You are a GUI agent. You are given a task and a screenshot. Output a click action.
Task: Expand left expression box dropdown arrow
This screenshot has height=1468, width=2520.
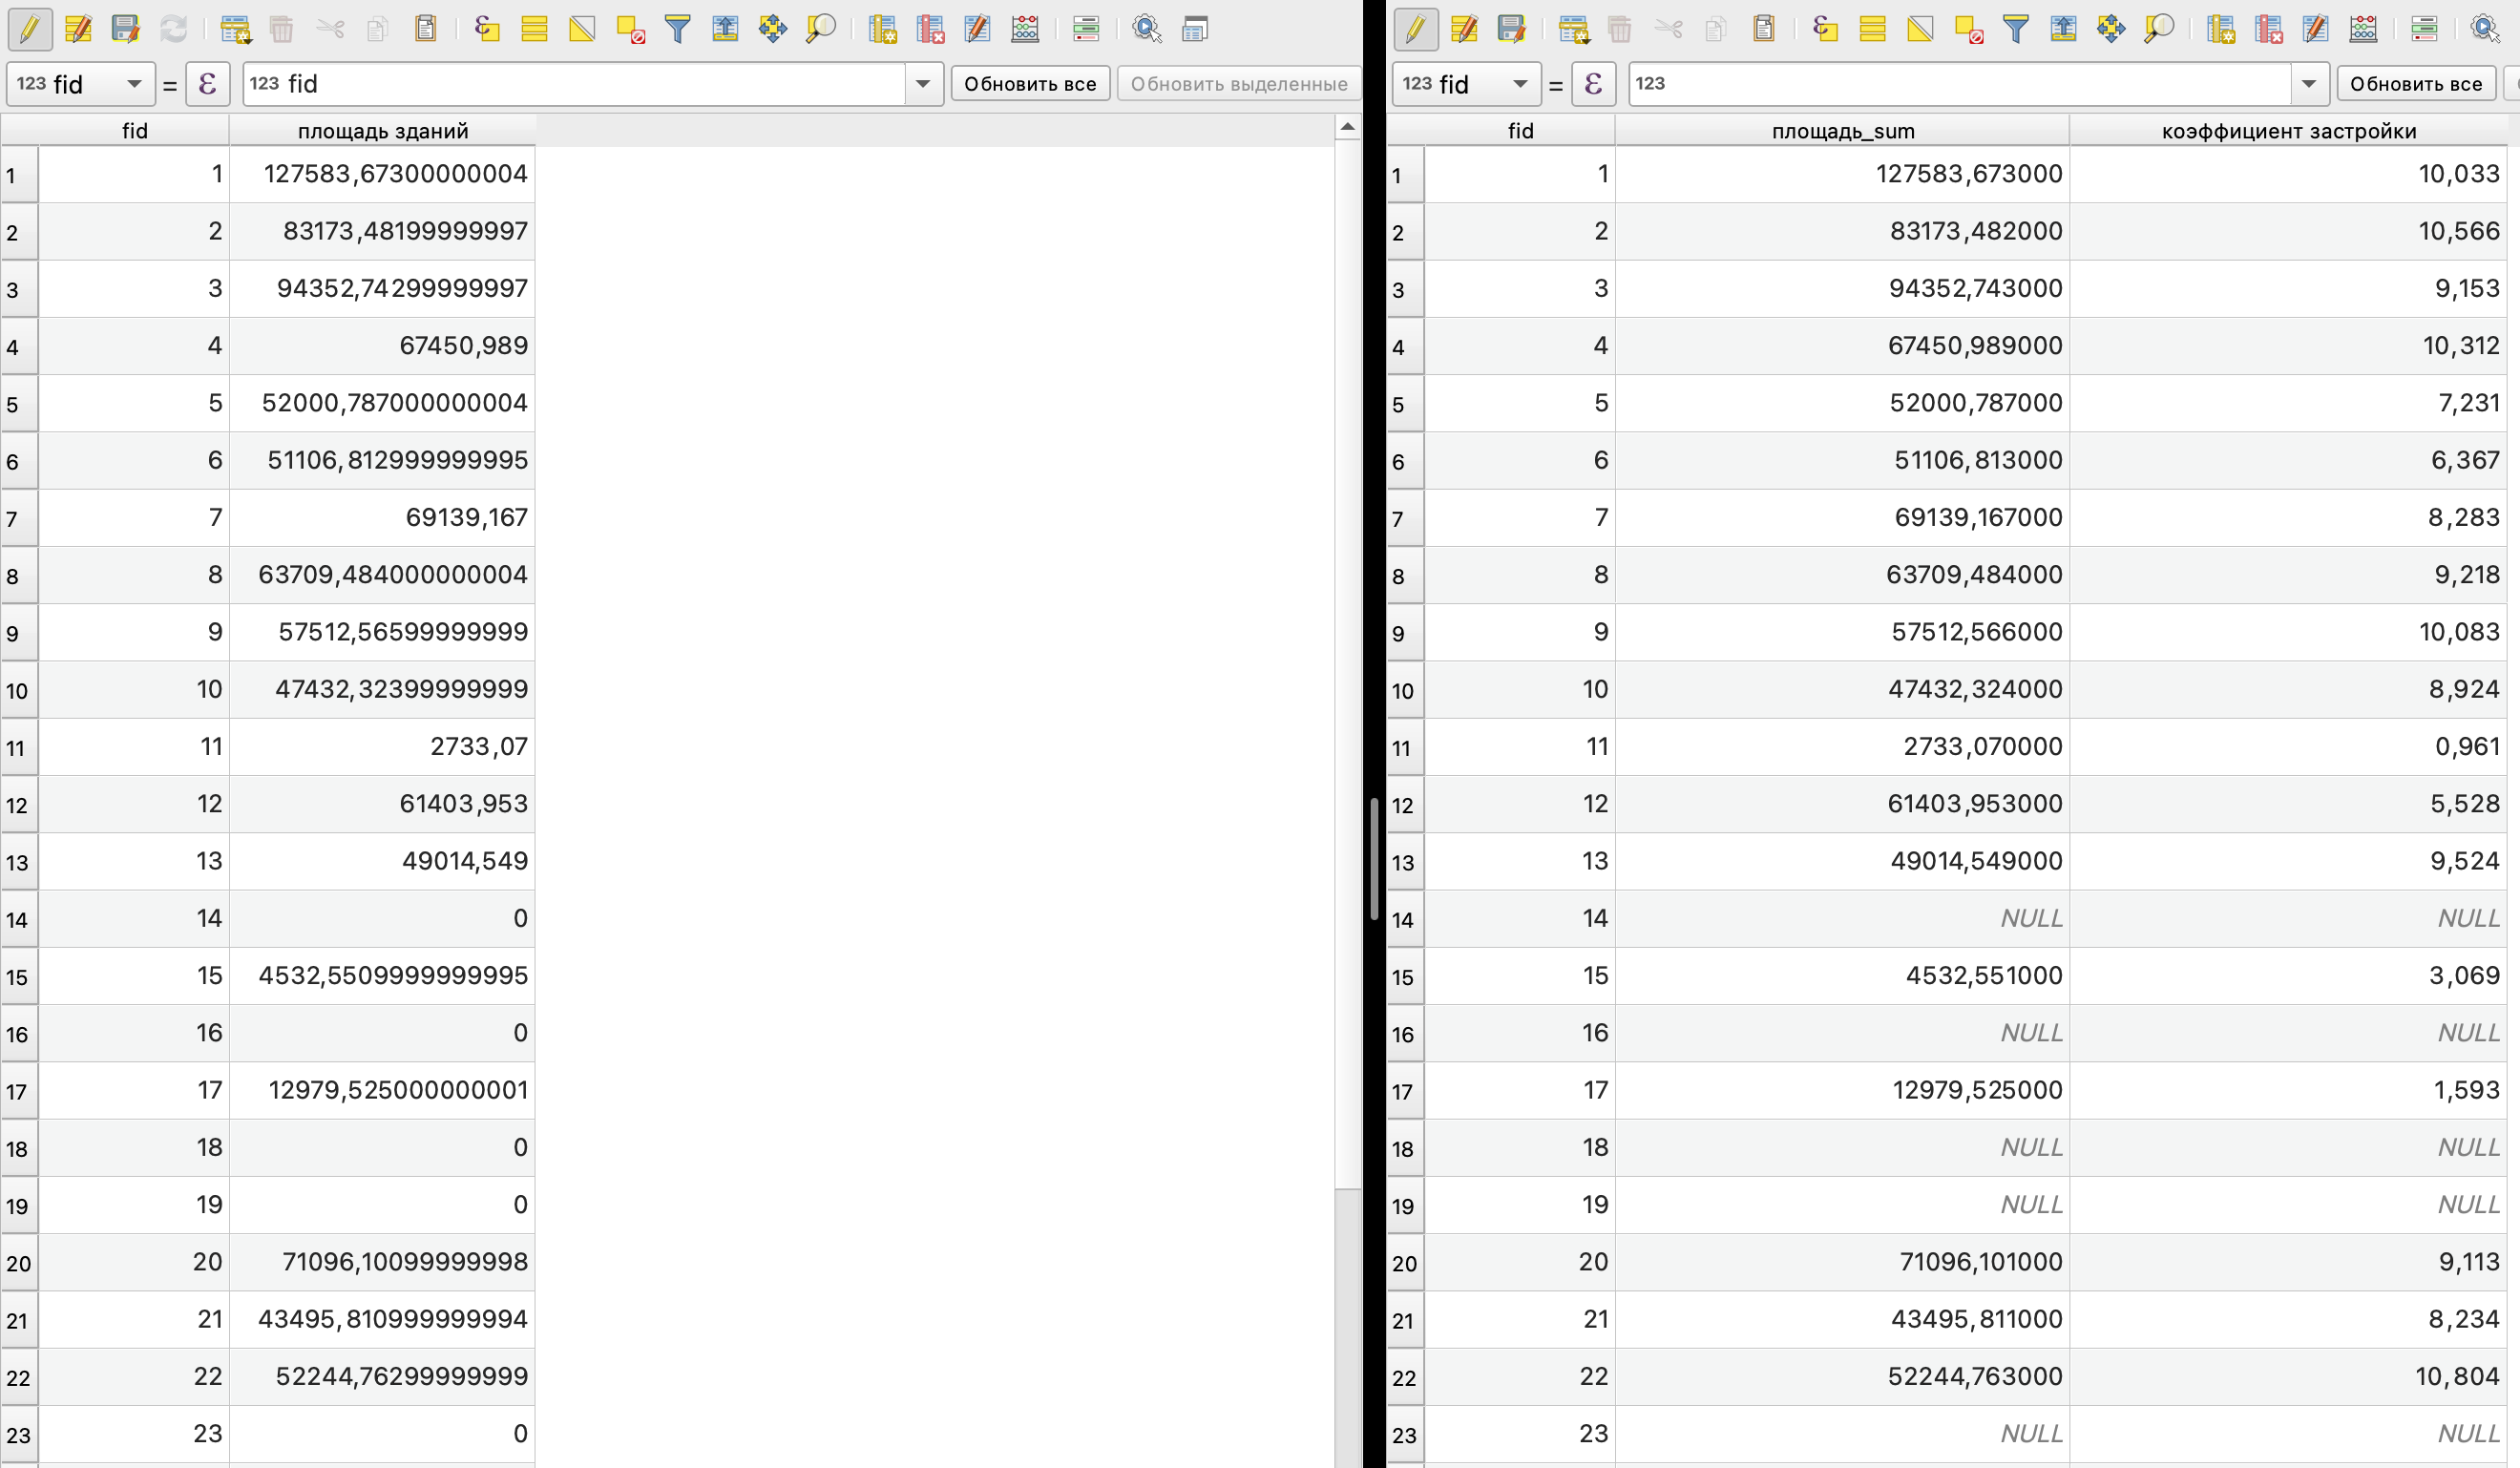[x=923, y=84]
